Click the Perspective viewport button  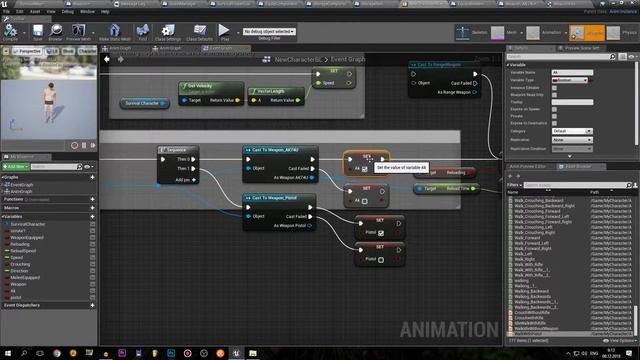tap(27, 51)
